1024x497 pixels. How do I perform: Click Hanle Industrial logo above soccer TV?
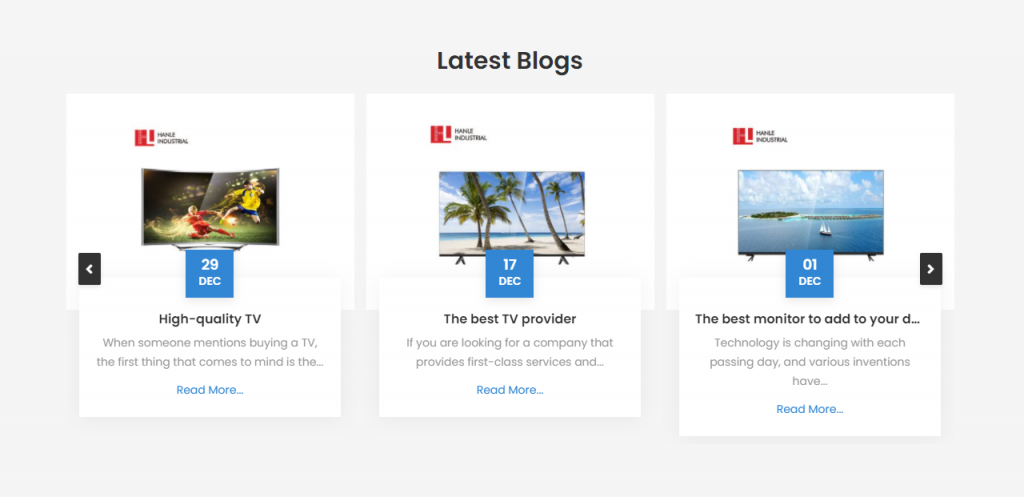[x=161, y=138]
